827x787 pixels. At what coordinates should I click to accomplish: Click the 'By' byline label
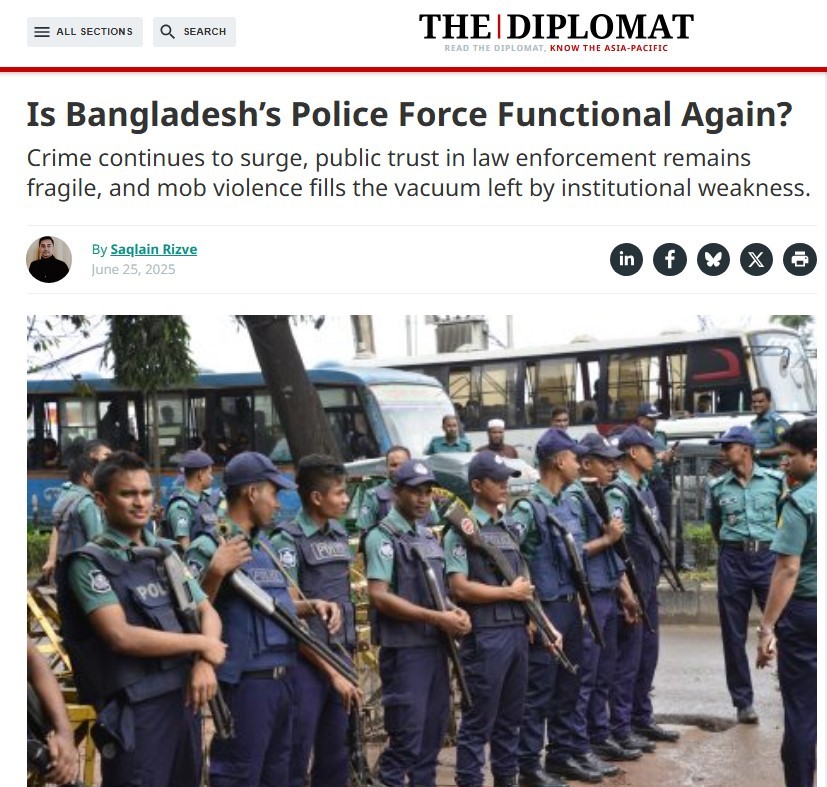point(99,249)
